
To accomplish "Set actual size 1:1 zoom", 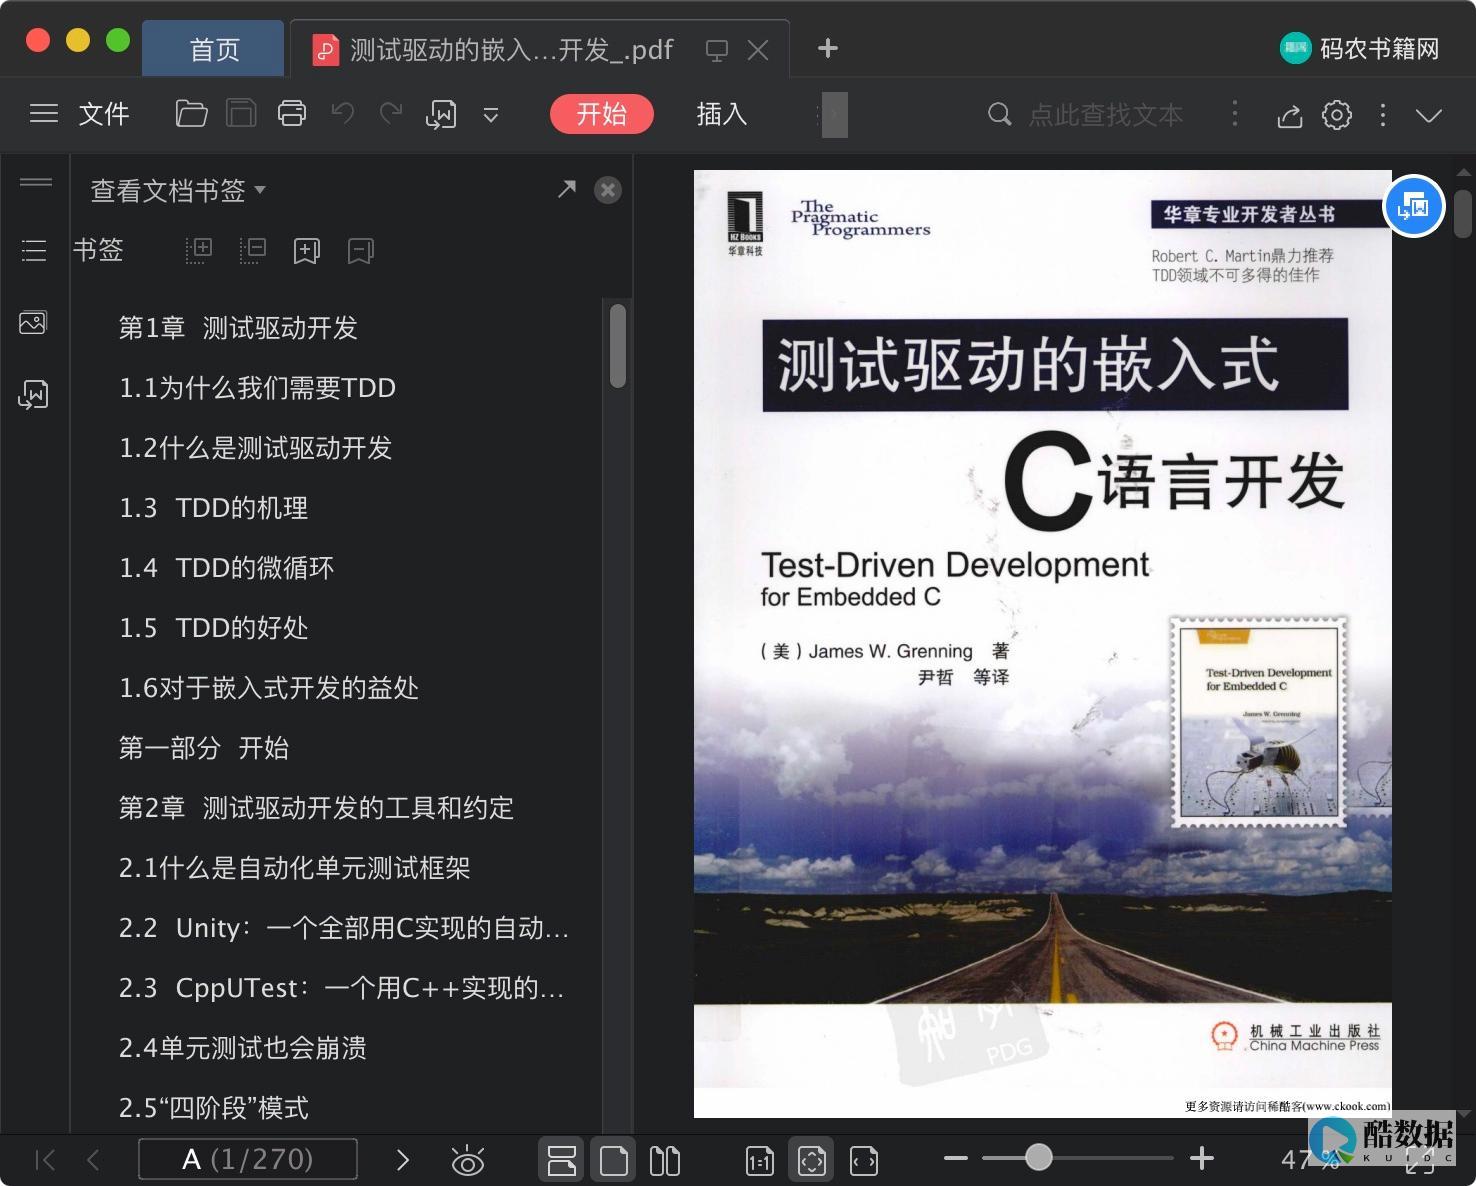I will 760,1160.
